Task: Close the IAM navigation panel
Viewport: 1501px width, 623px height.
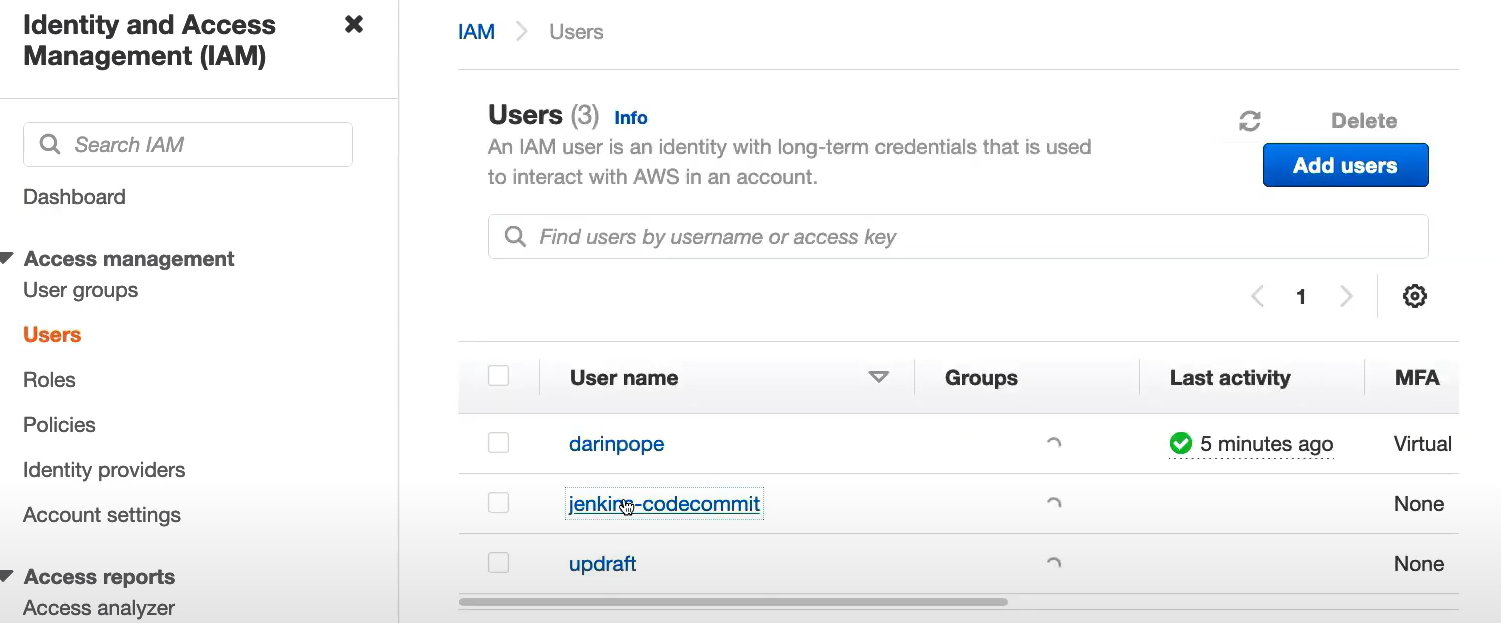Action: coord(354,25)
